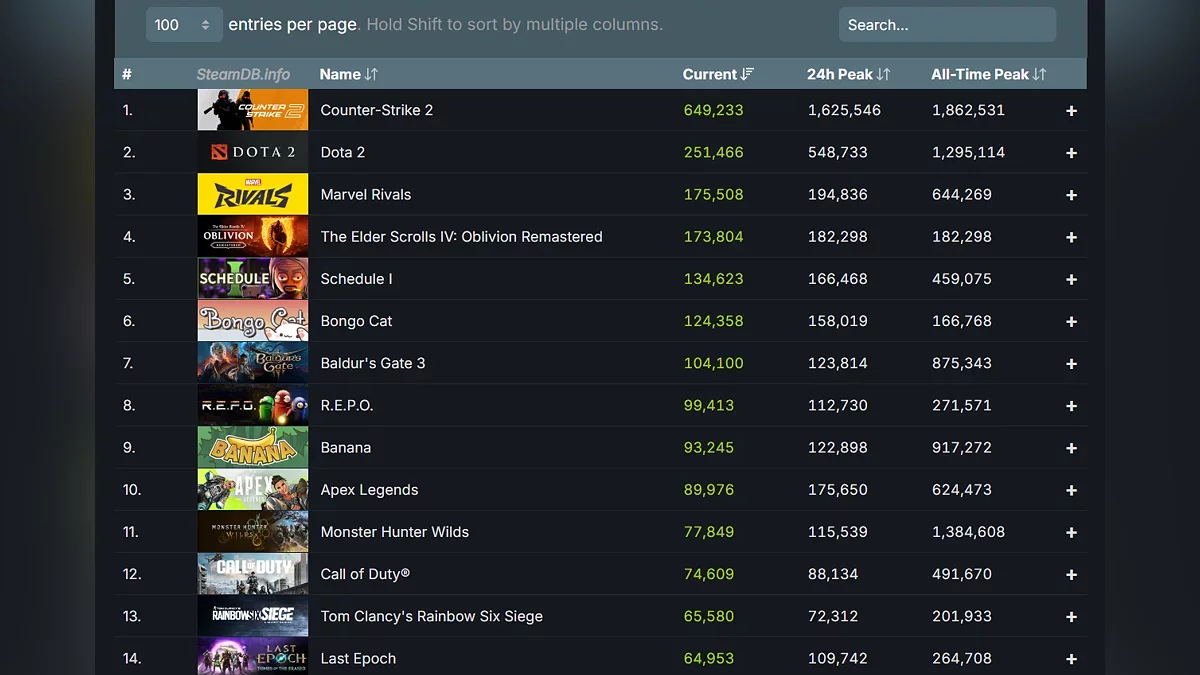Image resolution: width=1200 pixels, height=675 pixels.
Task: Open the Last Epoch thumbnail image
Action: point(253,656)
